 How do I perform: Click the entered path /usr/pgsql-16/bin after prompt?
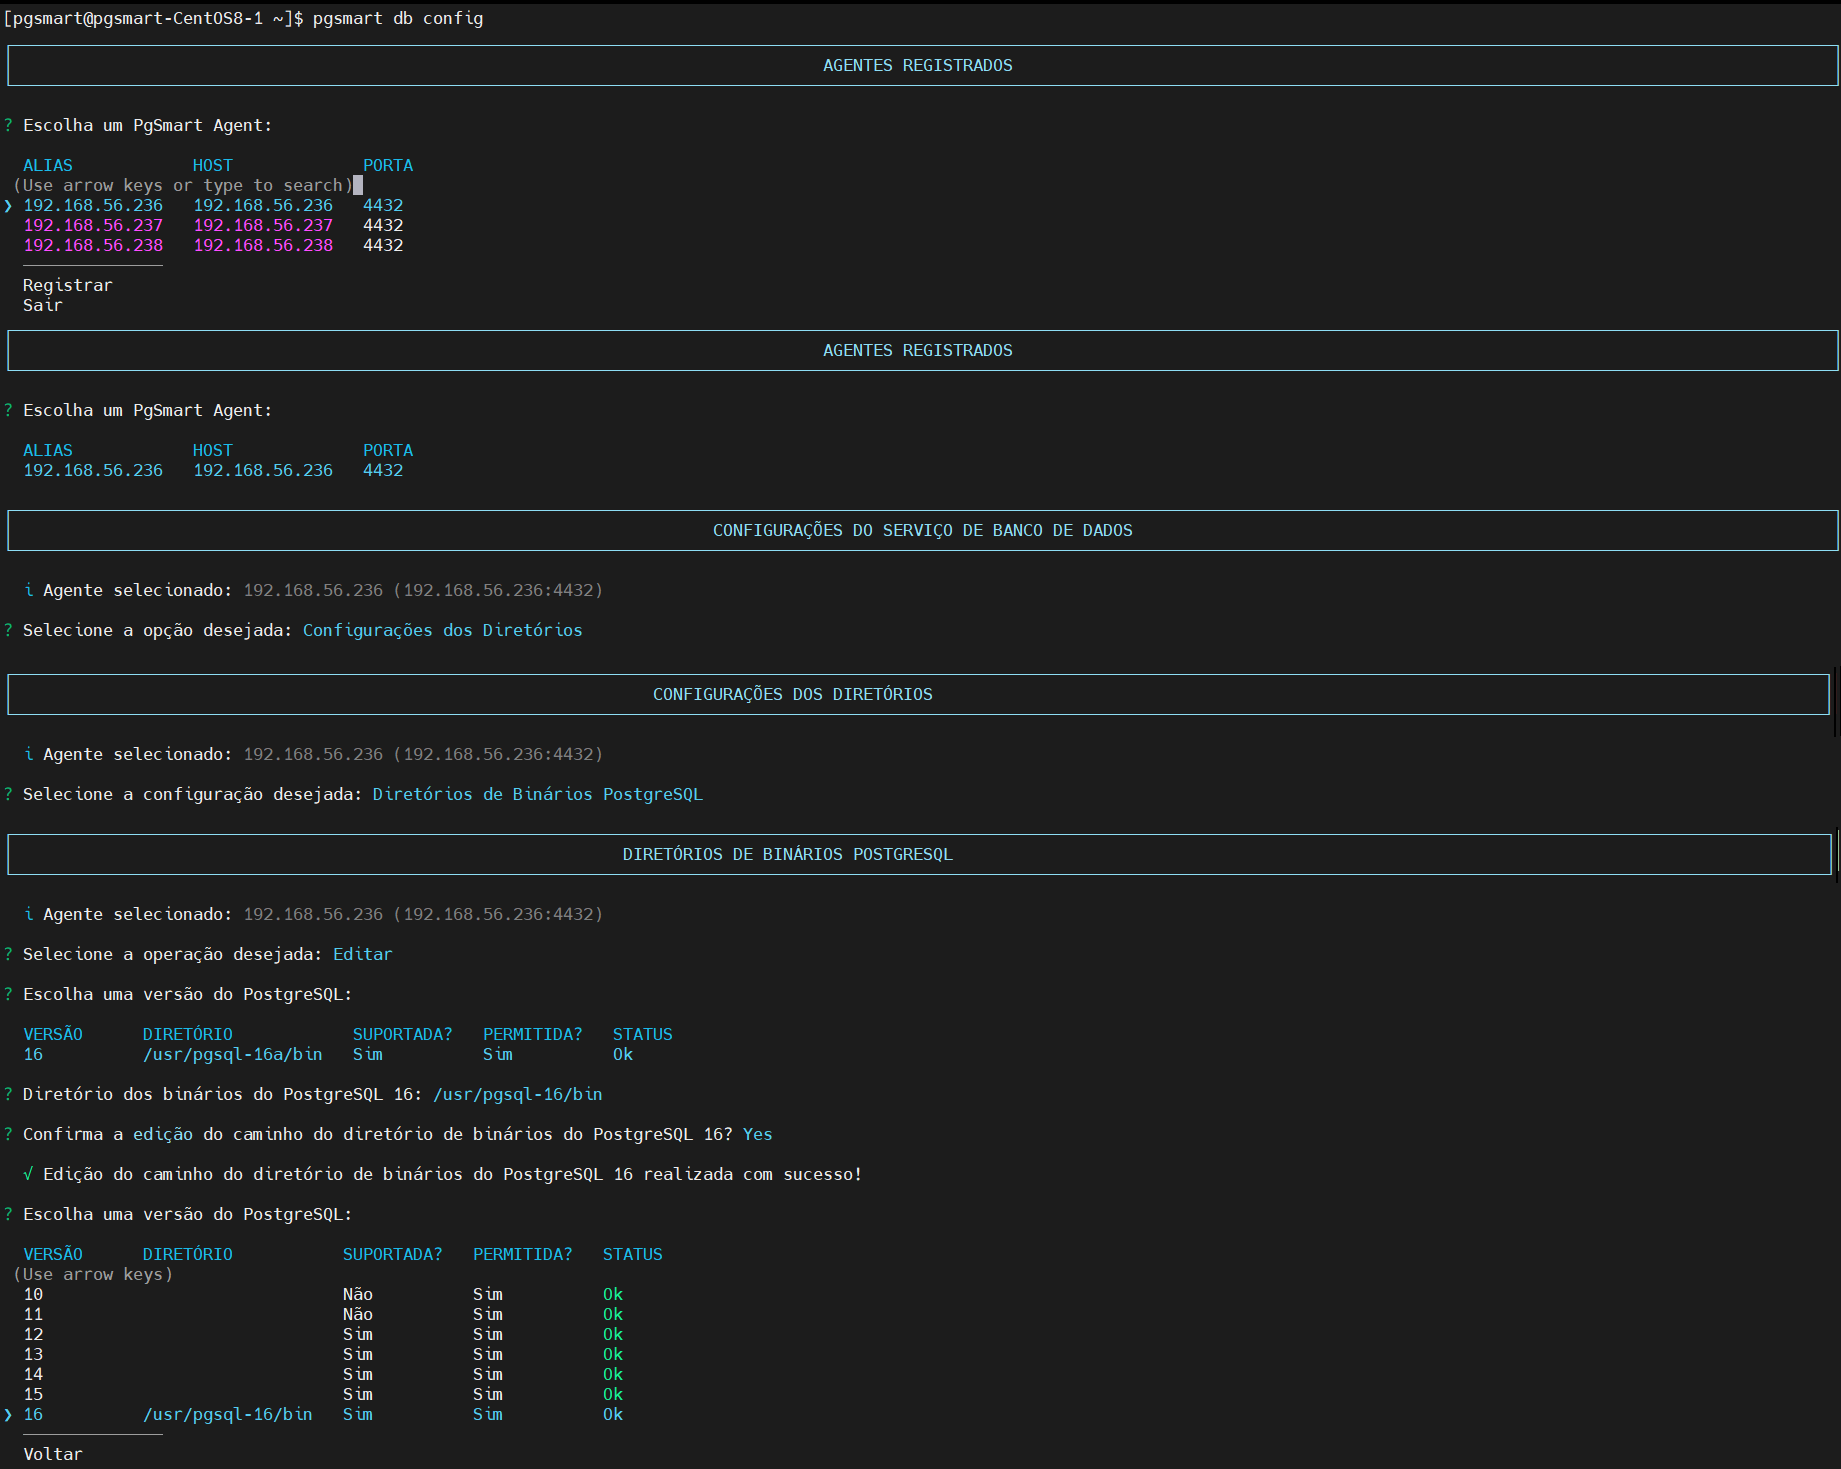(518, 1094)
